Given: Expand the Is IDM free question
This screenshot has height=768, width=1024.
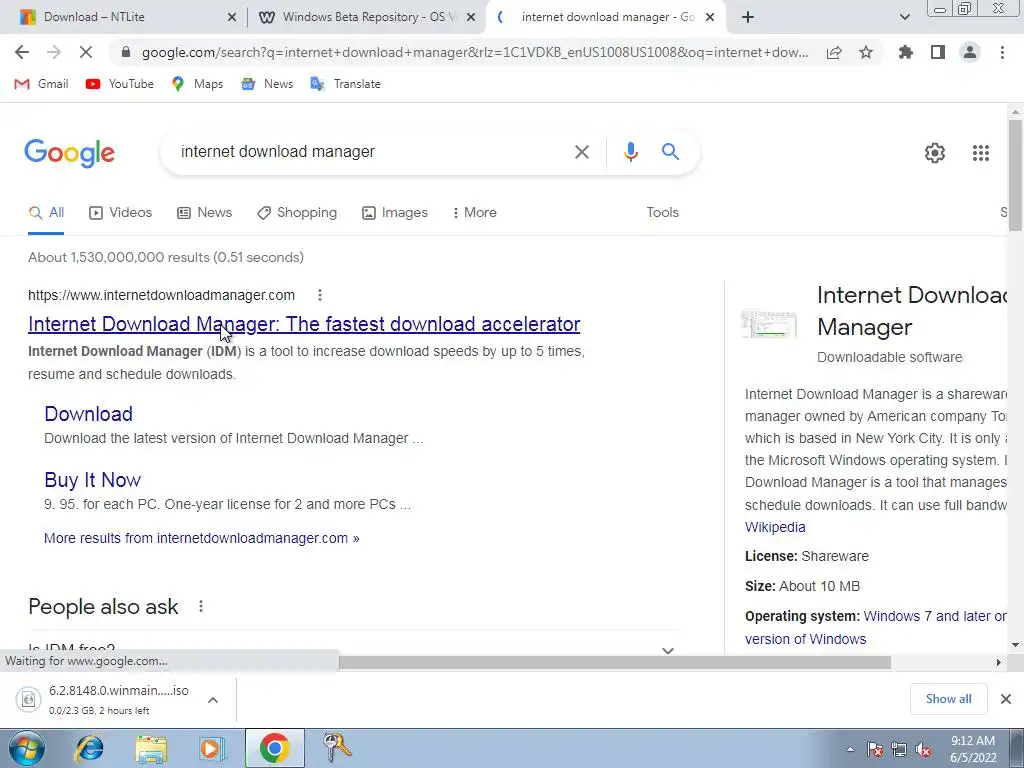Looking at the screenshot, I should (x=355, y=649).
